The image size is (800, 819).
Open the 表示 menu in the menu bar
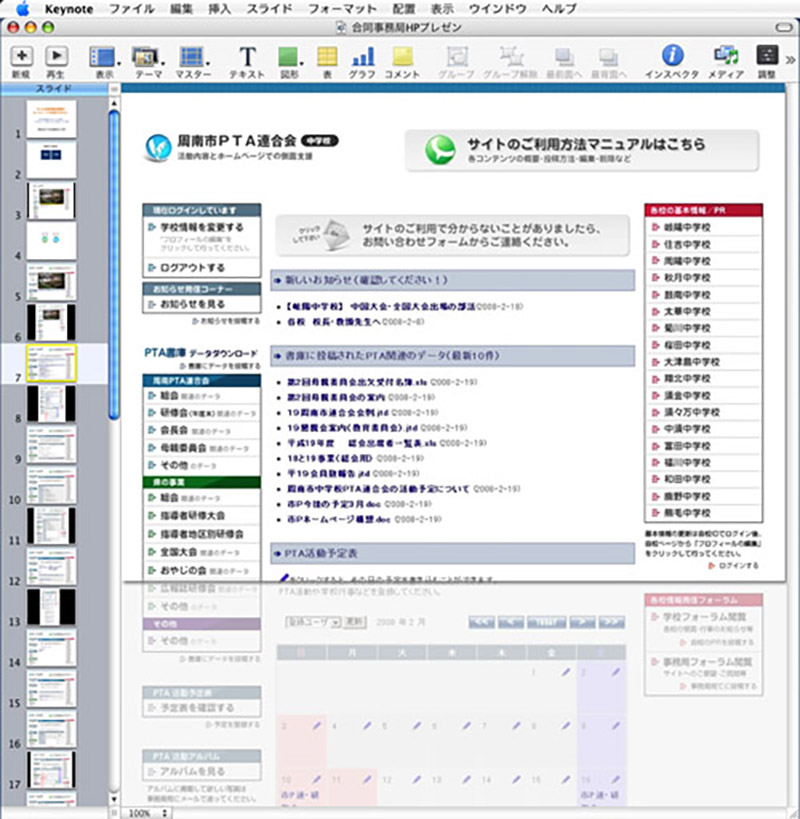[x=442, y=9]
